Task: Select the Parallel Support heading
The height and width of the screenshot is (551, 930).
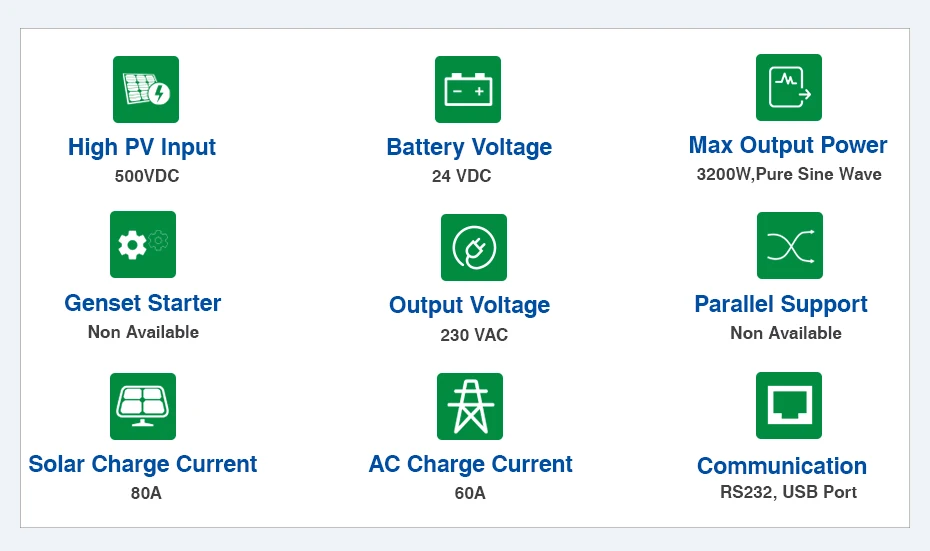Action: [781, 304]
